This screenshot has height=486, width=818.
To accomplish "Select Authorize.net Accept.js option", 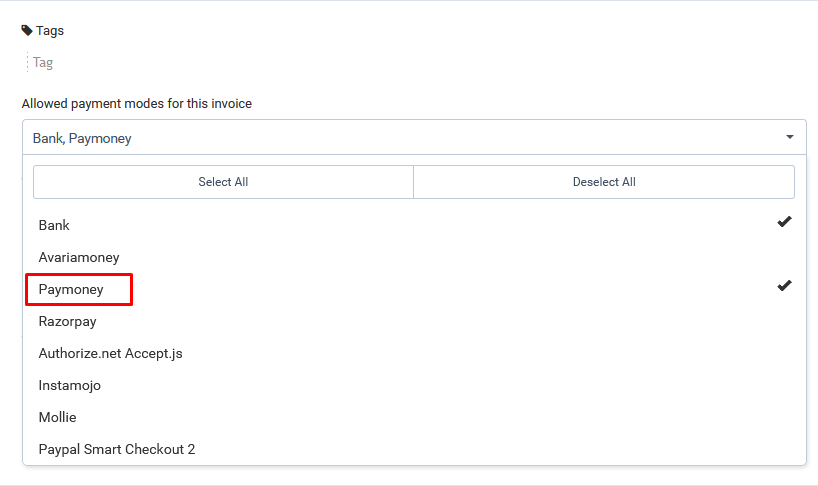I will [110, 354].
